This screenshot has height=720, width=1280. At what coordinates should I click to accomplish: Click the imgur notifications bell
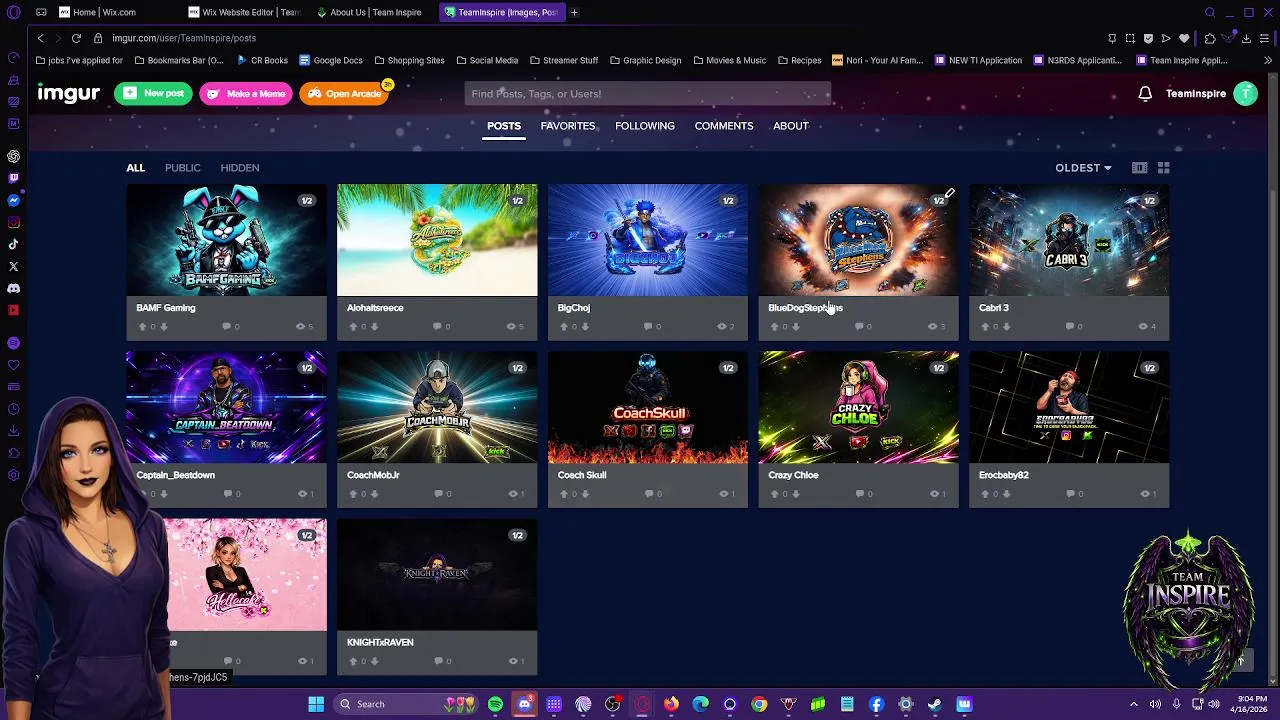click(1145, 93)
